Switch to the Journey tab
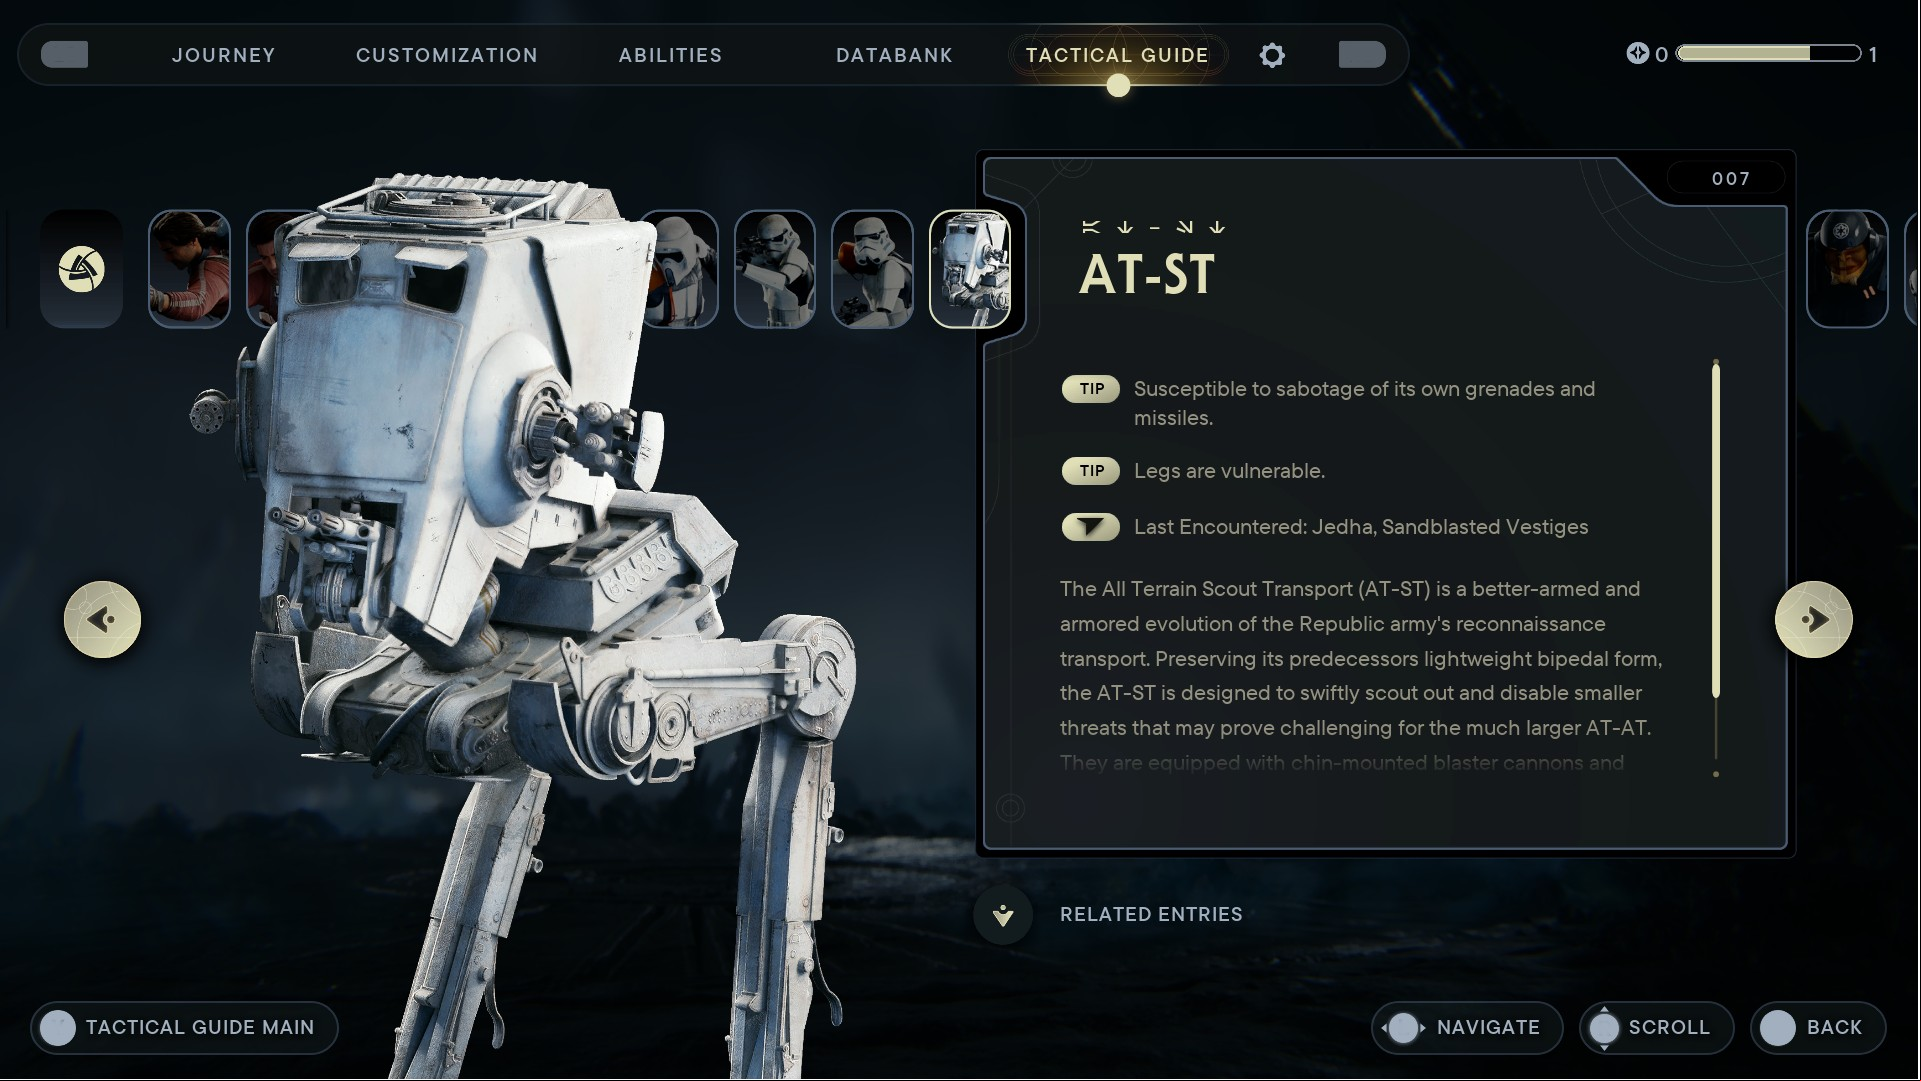Screen dimensions: 1921x1081 (224, 55)
